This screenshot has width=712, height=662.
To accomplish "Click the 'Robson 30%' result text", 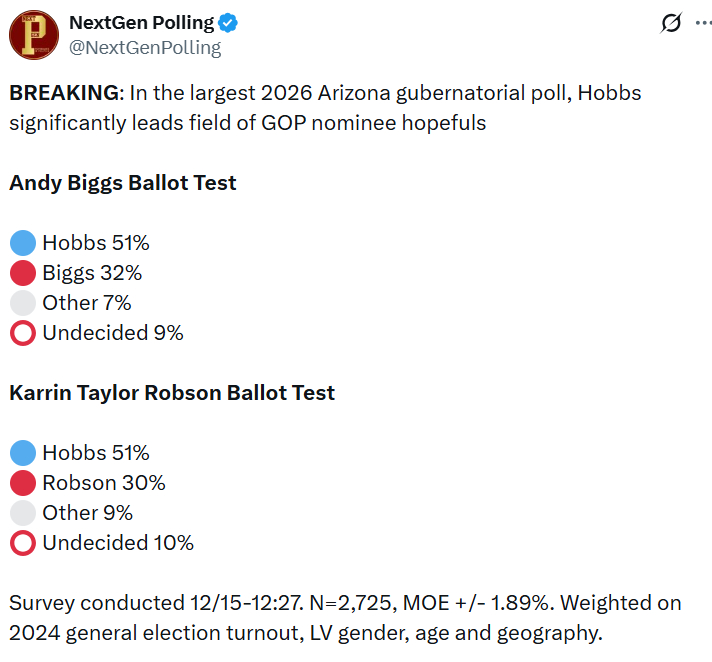I will click(104, 483).
